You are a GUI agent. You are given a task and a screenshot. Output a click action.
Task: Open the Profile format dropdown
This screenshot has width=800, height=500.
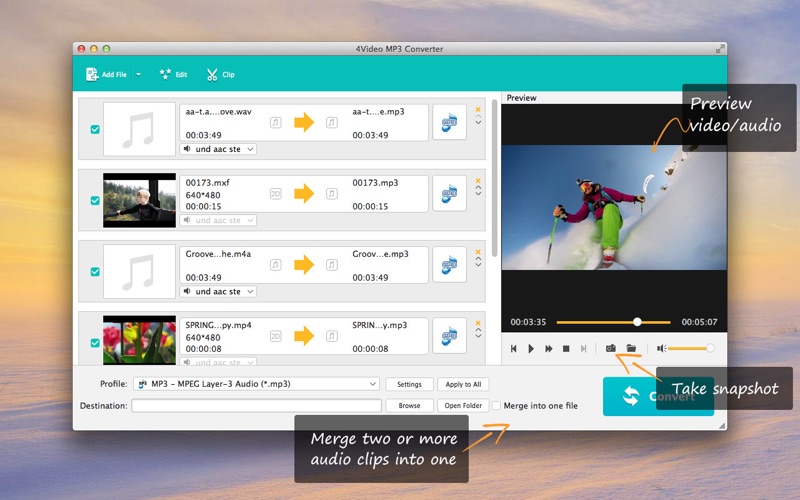click(256, 384)
